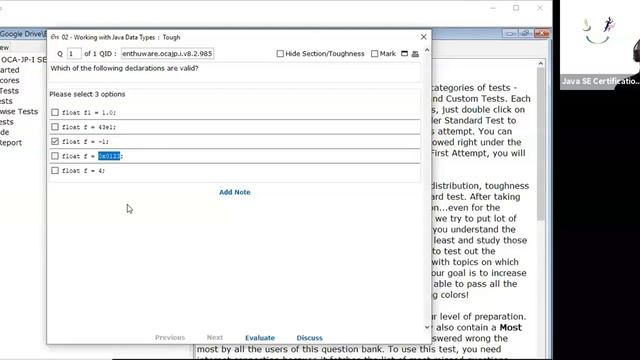Uncheck the 'float f = -1;' option
640x360 pixels.
(x=55, y=142)
